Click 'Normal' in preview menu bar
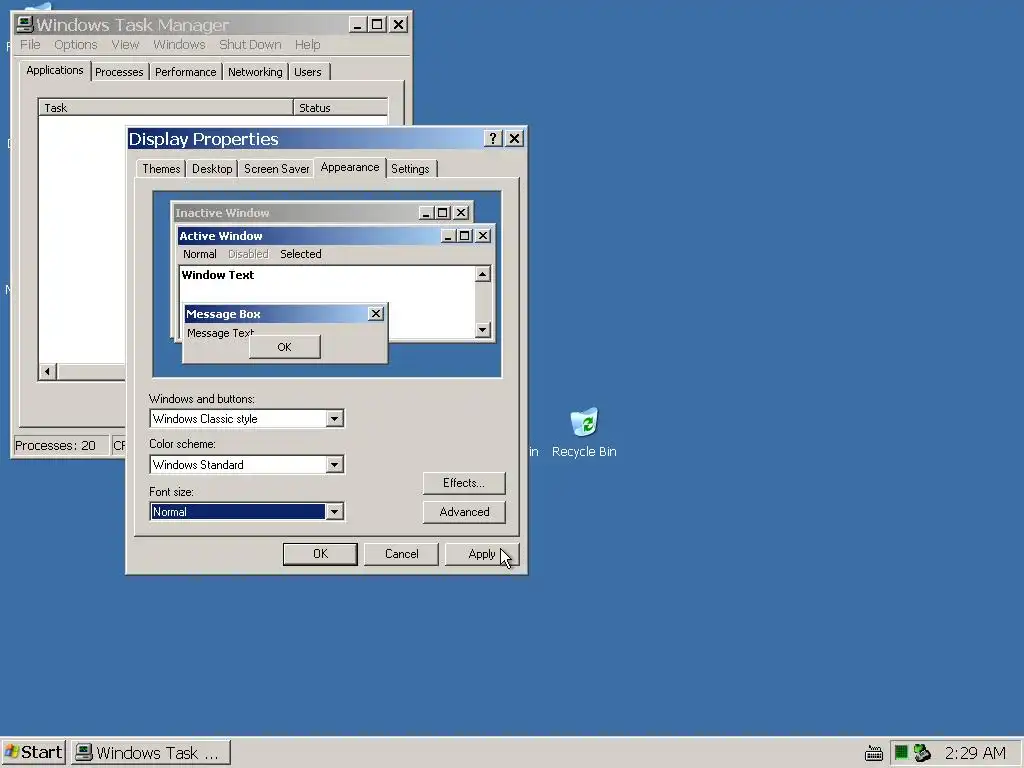Image resolution: width=1024 pixels, height=768 pixels. (199, 254)
